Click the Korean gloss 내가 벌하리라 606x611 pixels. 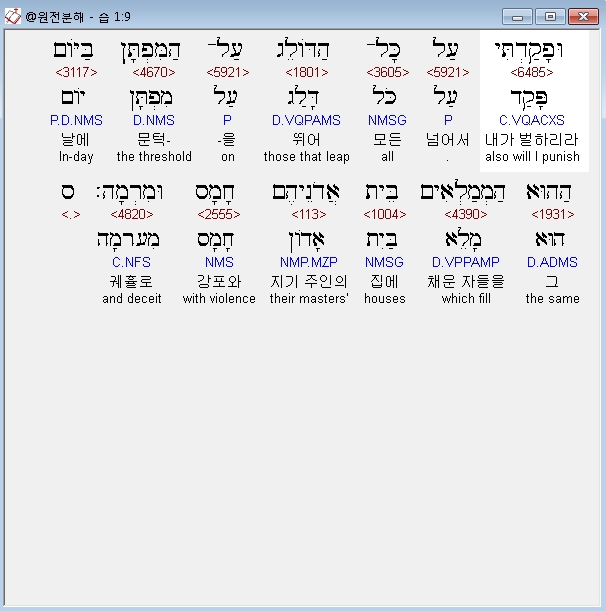532,140
